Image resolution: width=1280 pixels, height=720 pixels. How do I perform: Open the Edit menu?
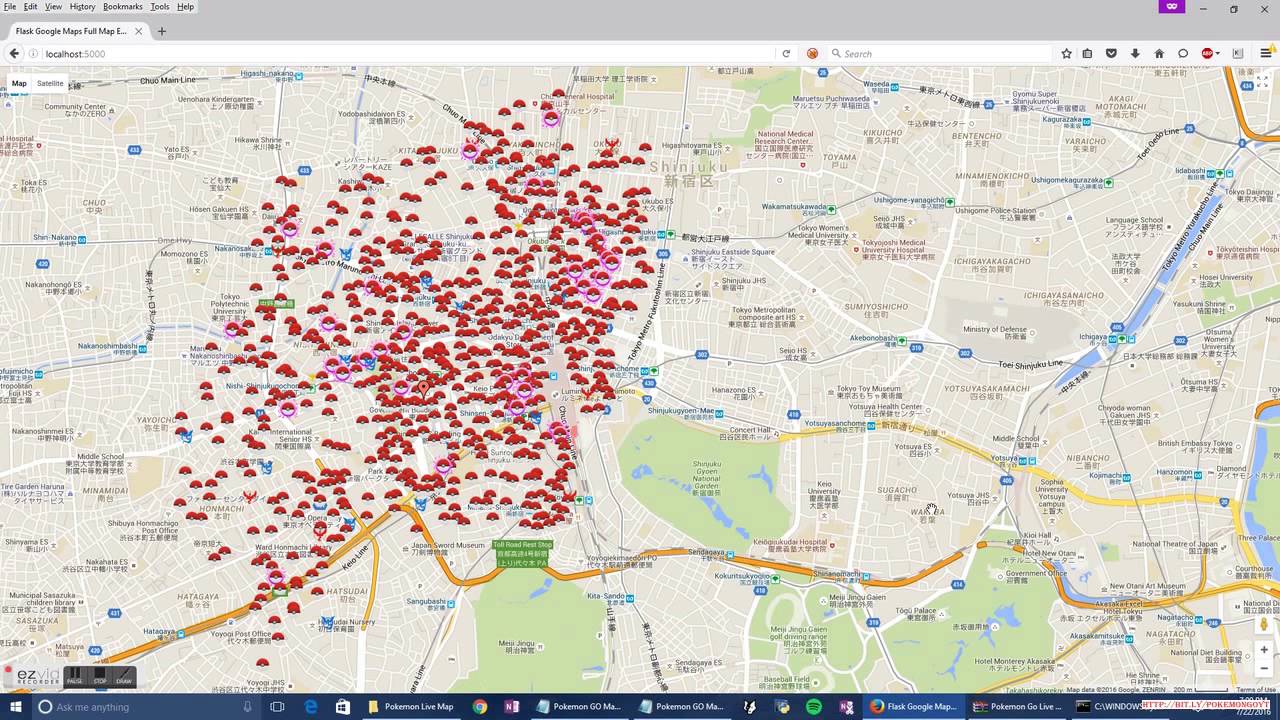(31, 7)
